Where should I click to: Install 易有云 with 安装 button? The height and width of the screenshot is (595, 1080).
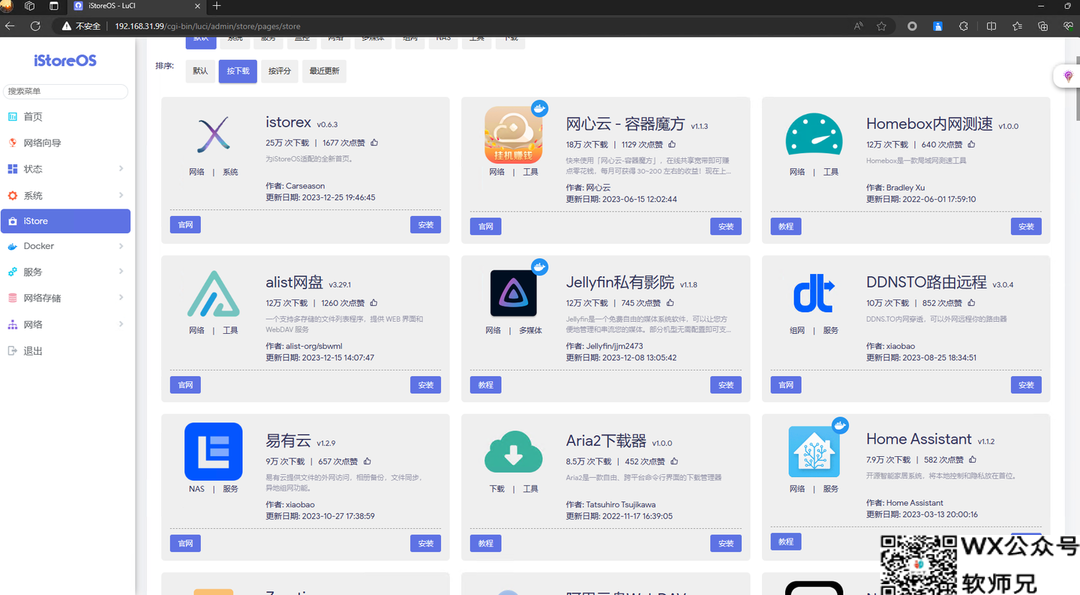click(426, 543)
